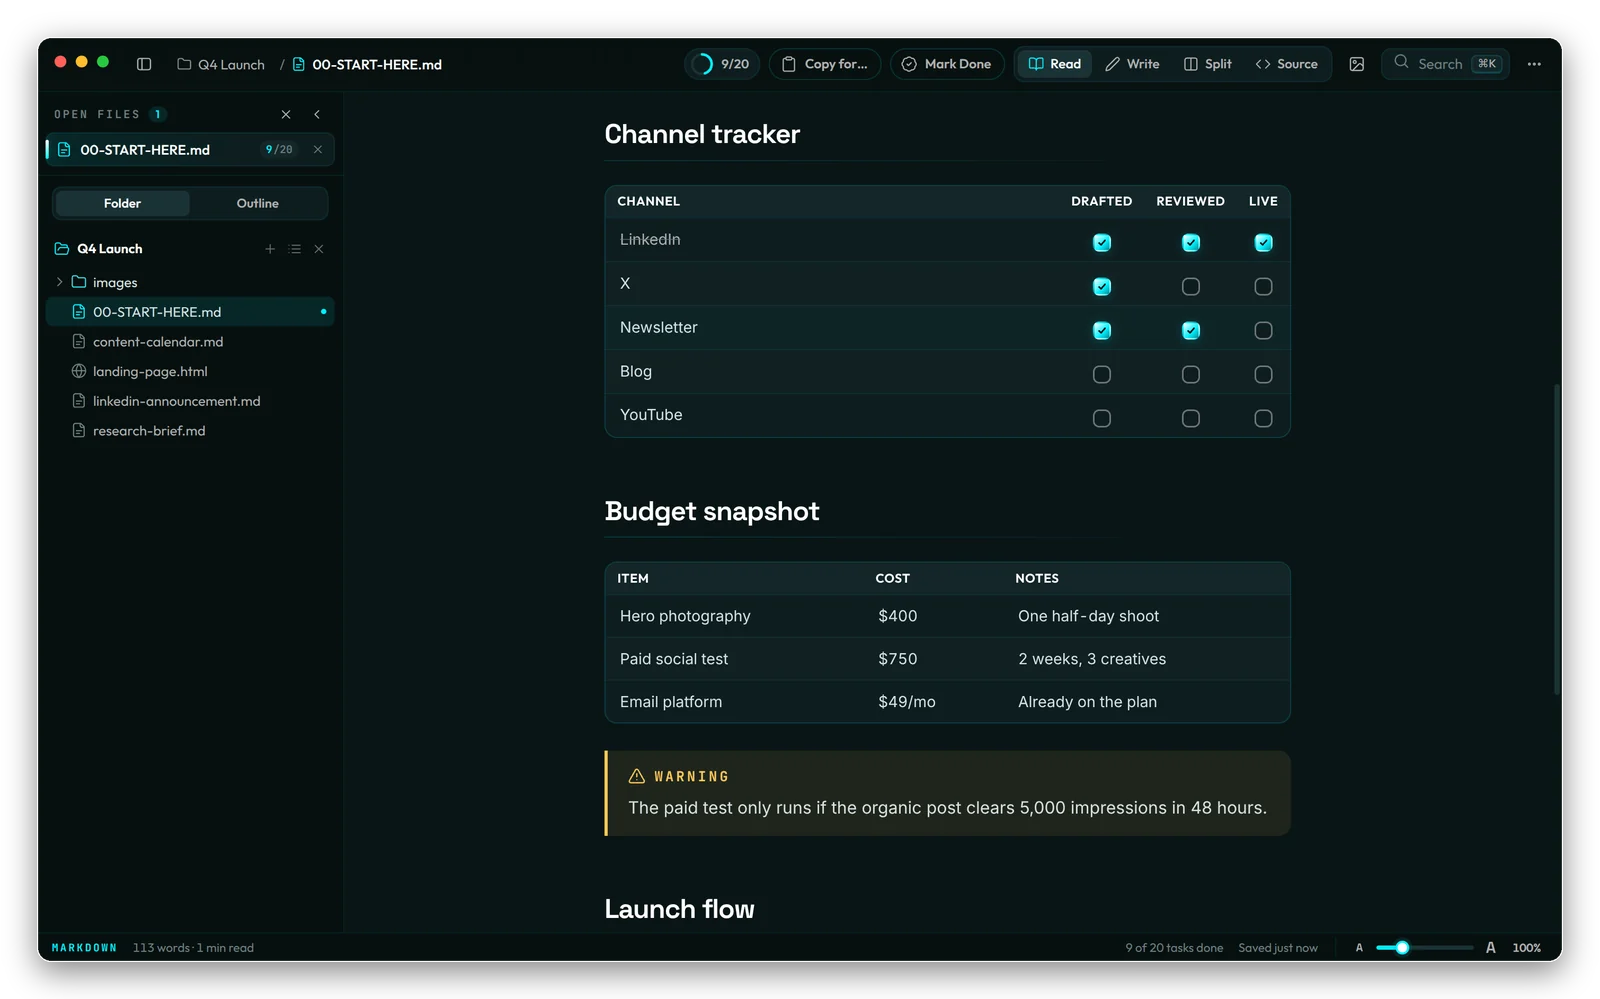Click the landing-page.html globe icon
The height and width of the screenshot is (999, 1600).
[x=79, y=371]
